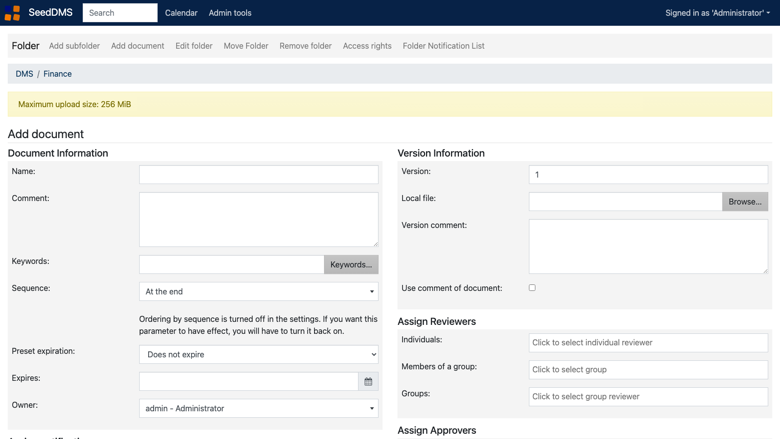This screenshot has width=780, height=439.
Task: Go to the DMS breadcrumb link
Action: tap(24, 74)
